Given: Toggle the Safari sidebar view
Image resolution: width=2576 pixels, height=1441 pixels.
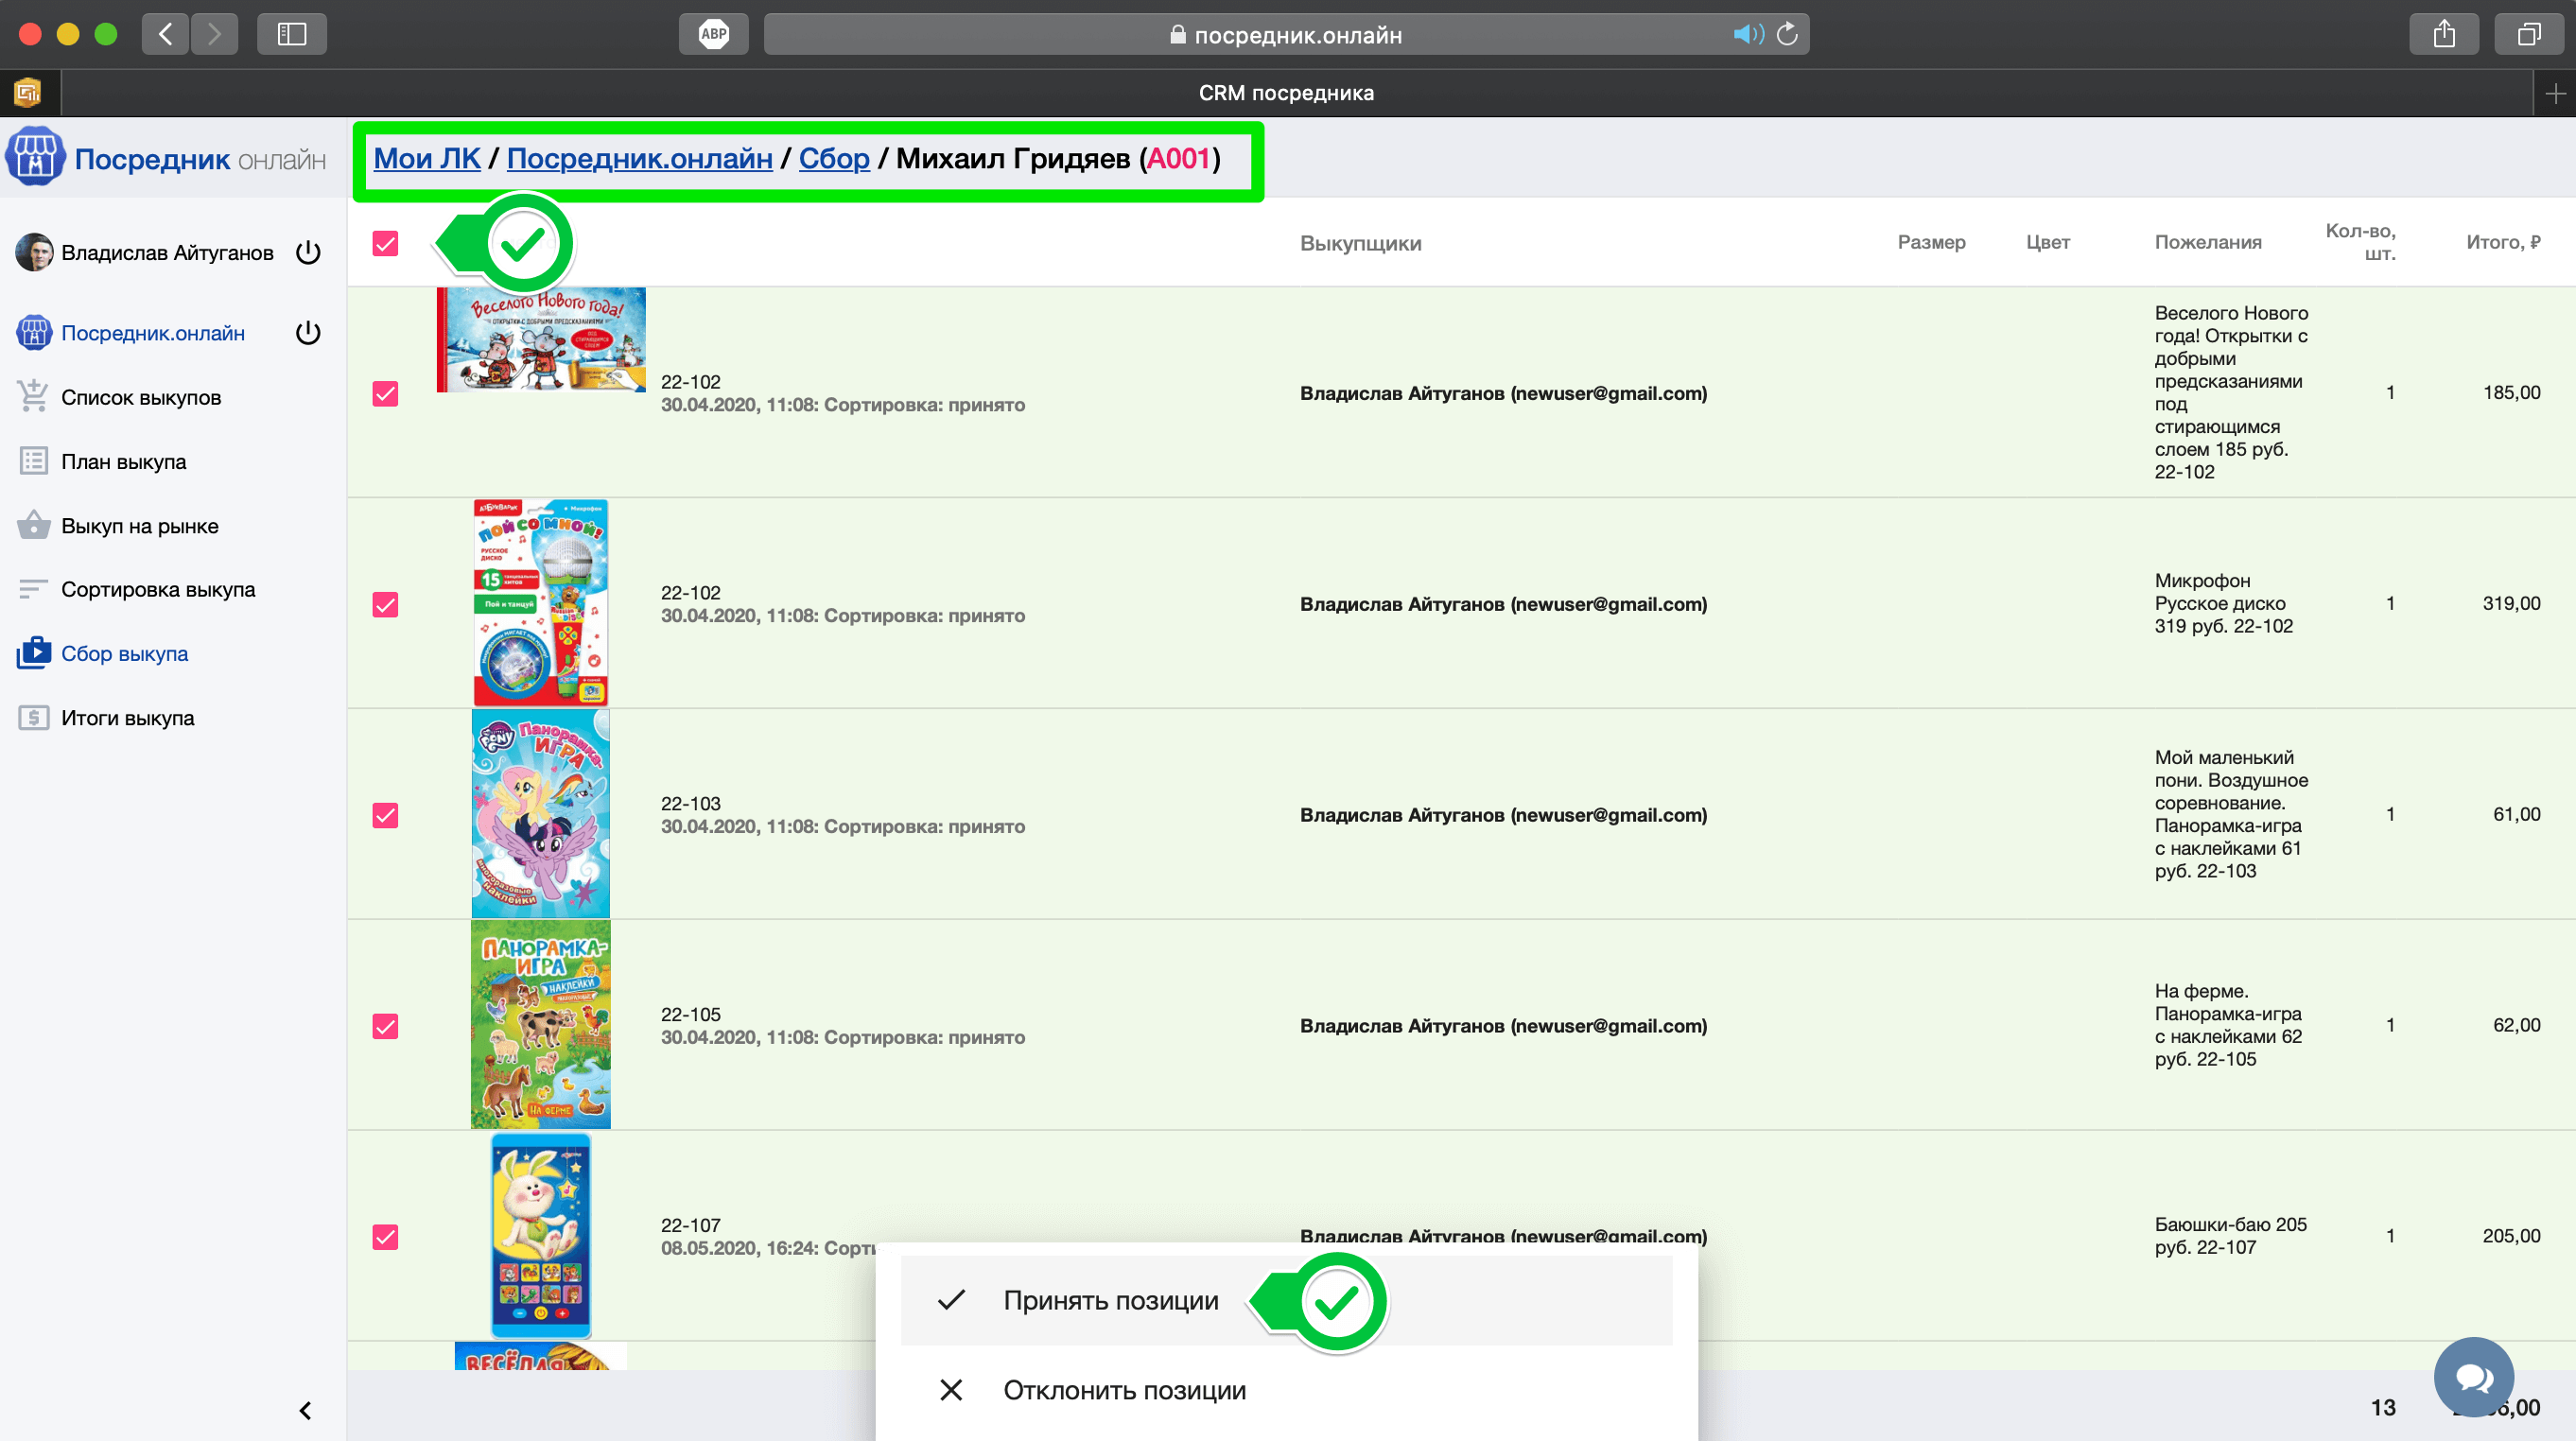Looking at the screenshot, I should click(x=291, y=34).
